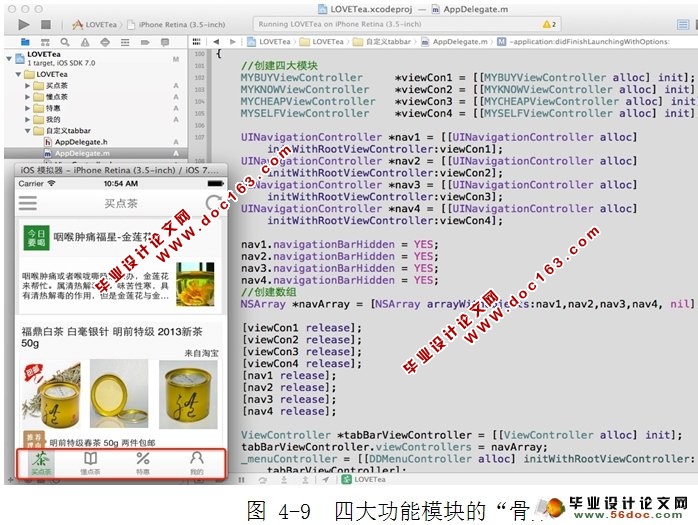Viewport: 698px width, 525px height.
Task: Expand the 特惠 folder
Action: coord(28,108)
